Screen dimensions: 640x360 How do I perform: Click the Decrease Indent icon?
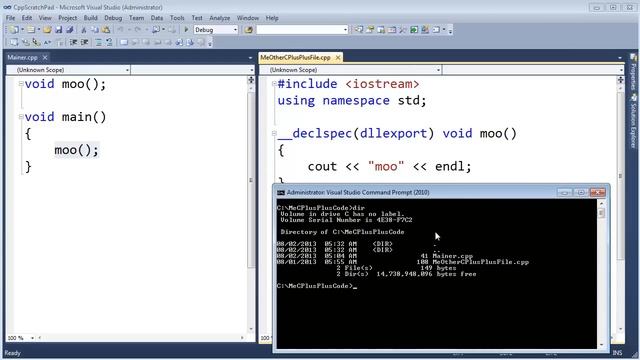[x=73, y=42]
